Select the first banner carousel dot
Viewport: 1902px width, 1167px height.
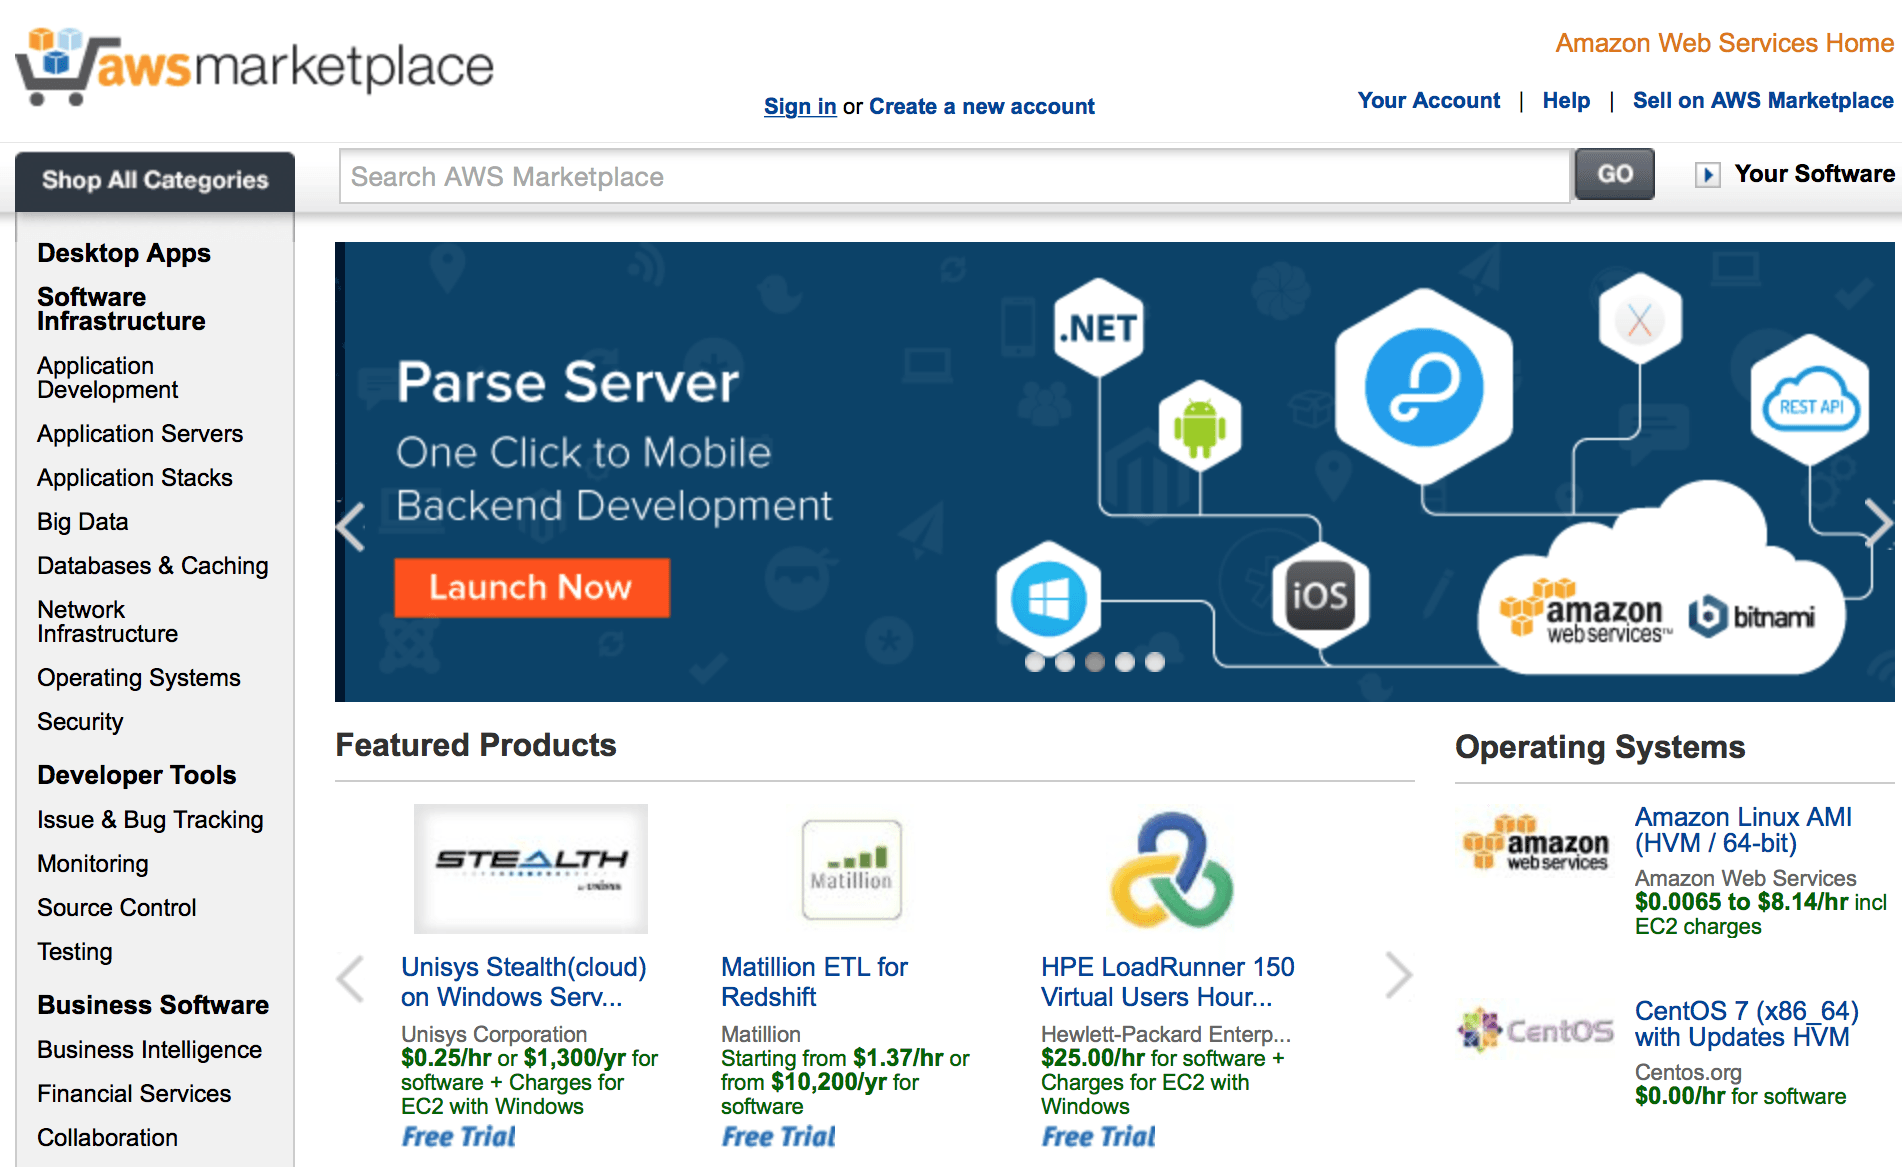pyautogui.click(x=1035, y=662)
